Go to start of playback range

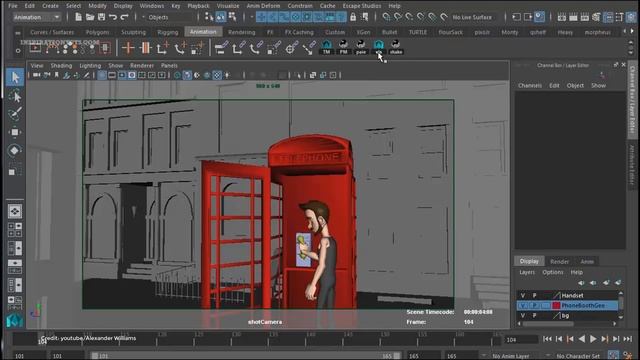pyautogui.click(x=547, y=339)
